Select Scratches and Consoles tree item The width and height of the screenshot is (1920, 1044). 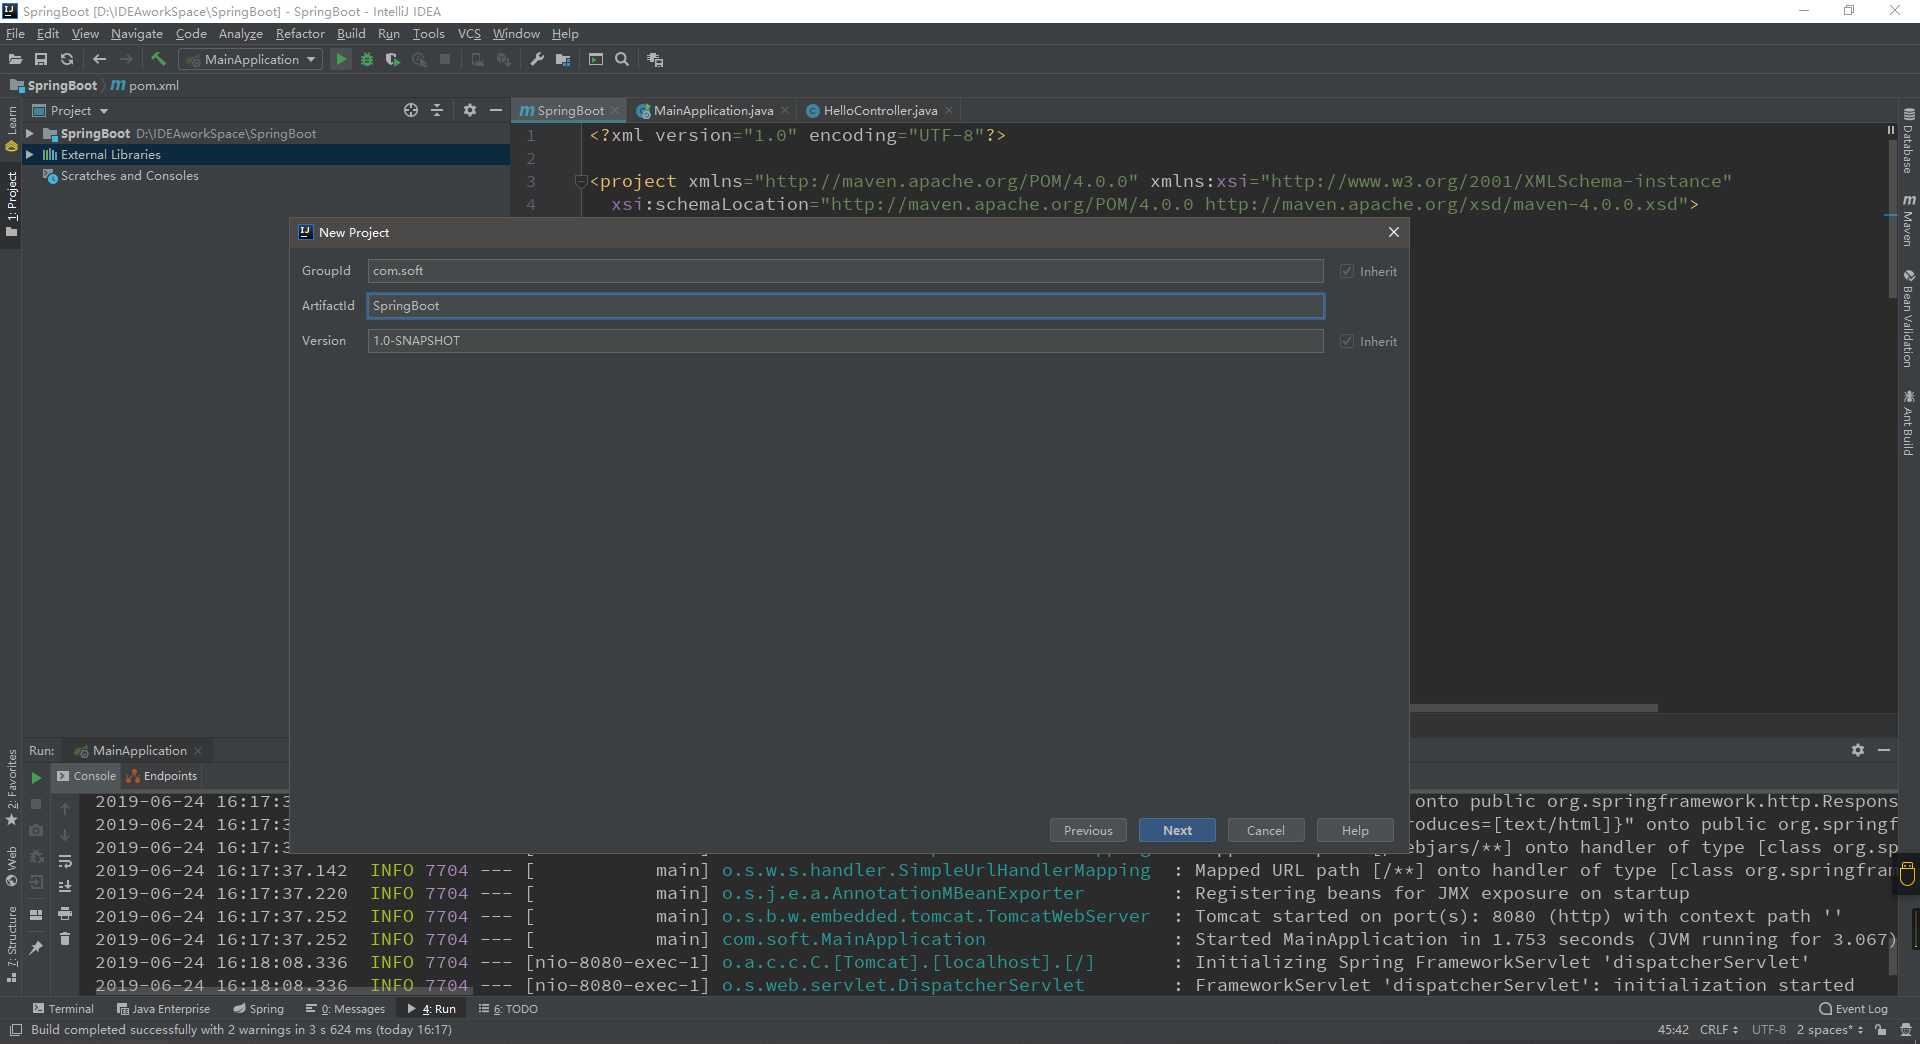129,175
